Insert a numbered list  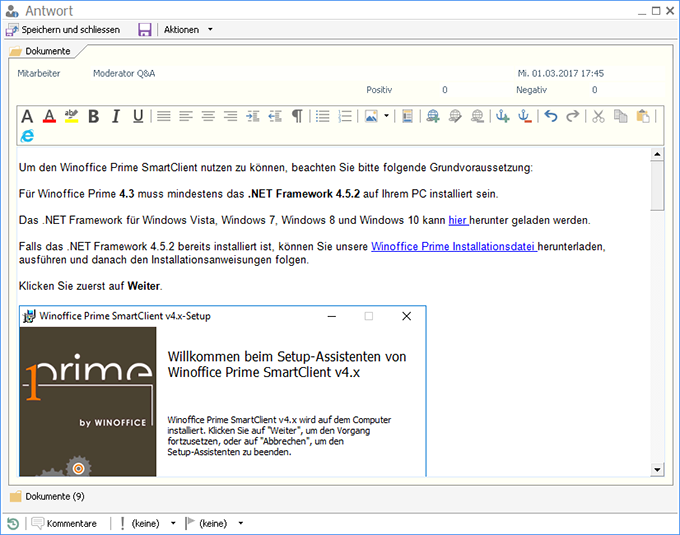[x=345, y=116]
